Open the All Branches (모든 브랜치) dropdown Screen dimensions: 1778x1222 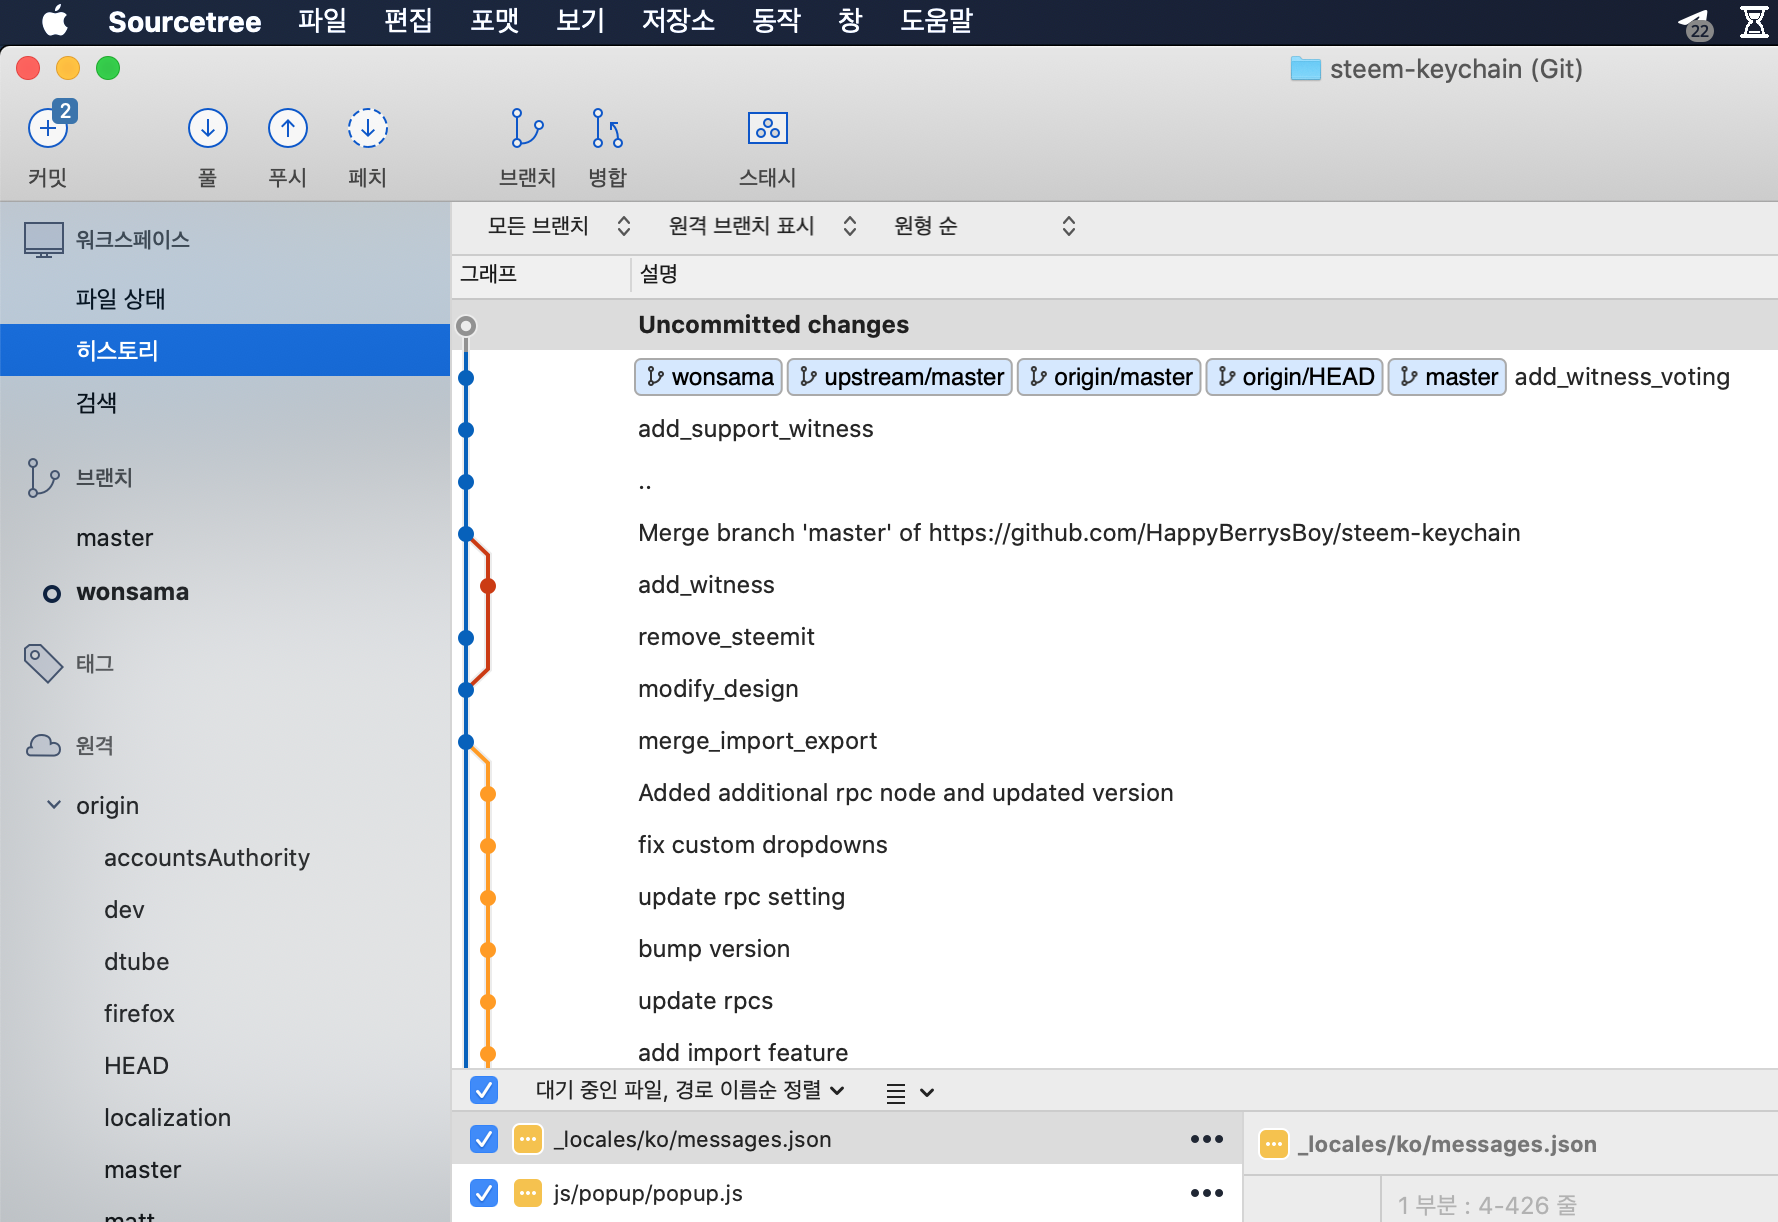point(559,226)
